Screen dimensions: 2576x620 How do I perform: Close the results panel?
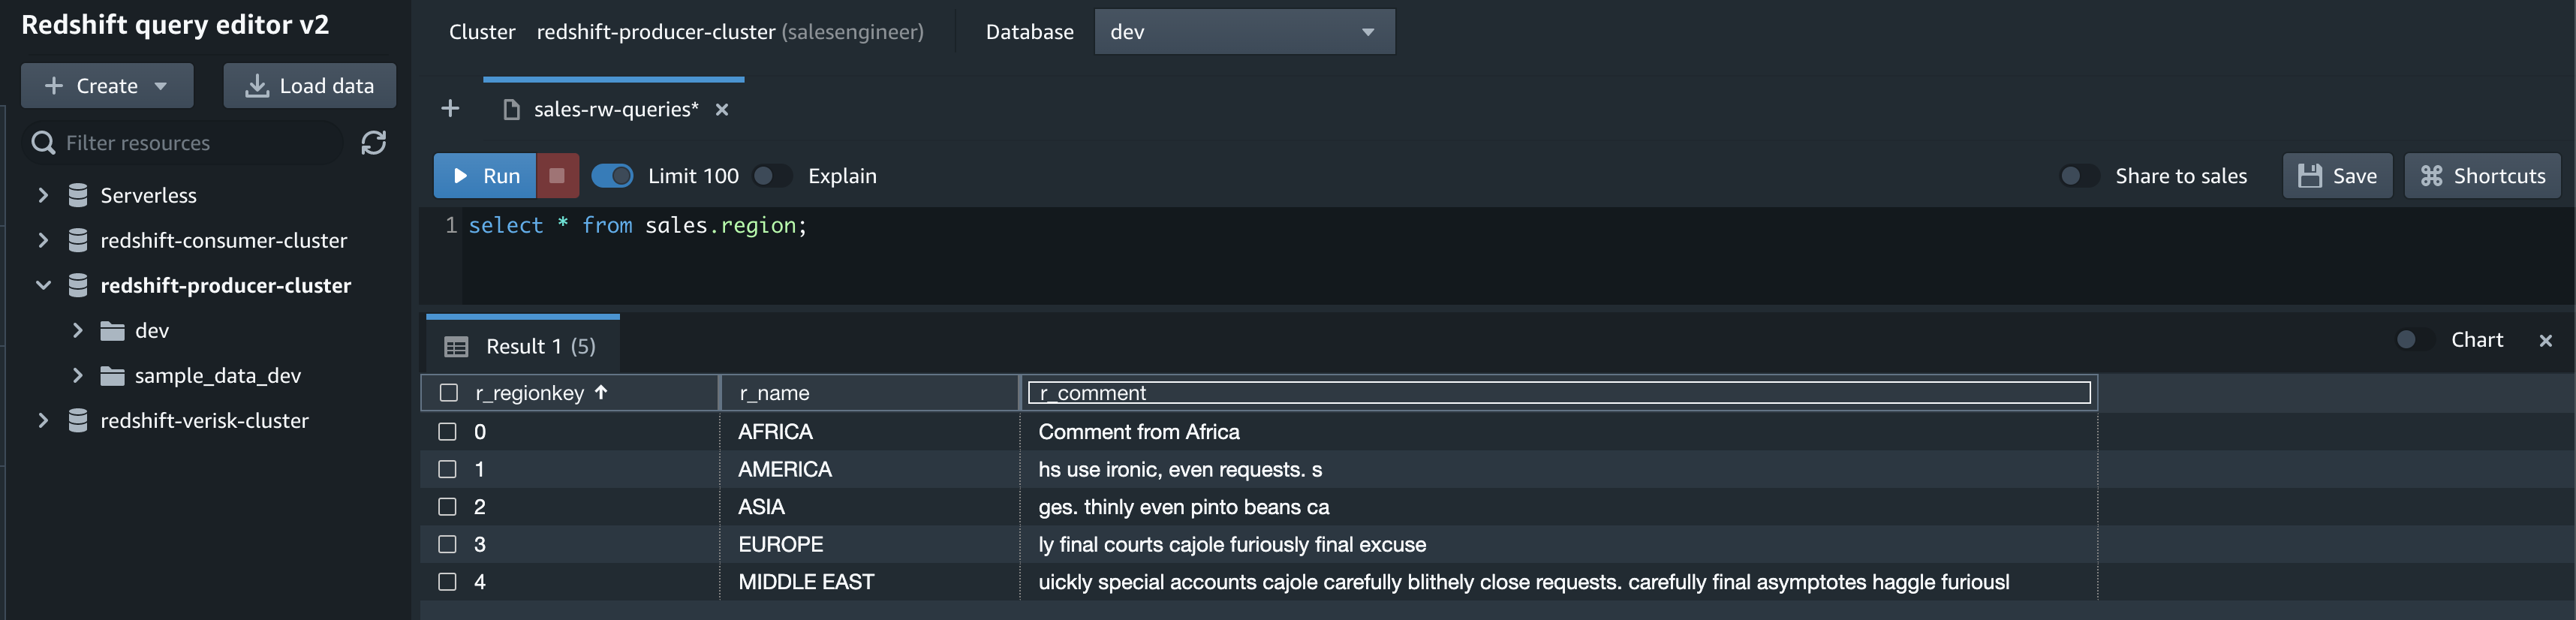pyautogui.click(x=2545, y=341)
